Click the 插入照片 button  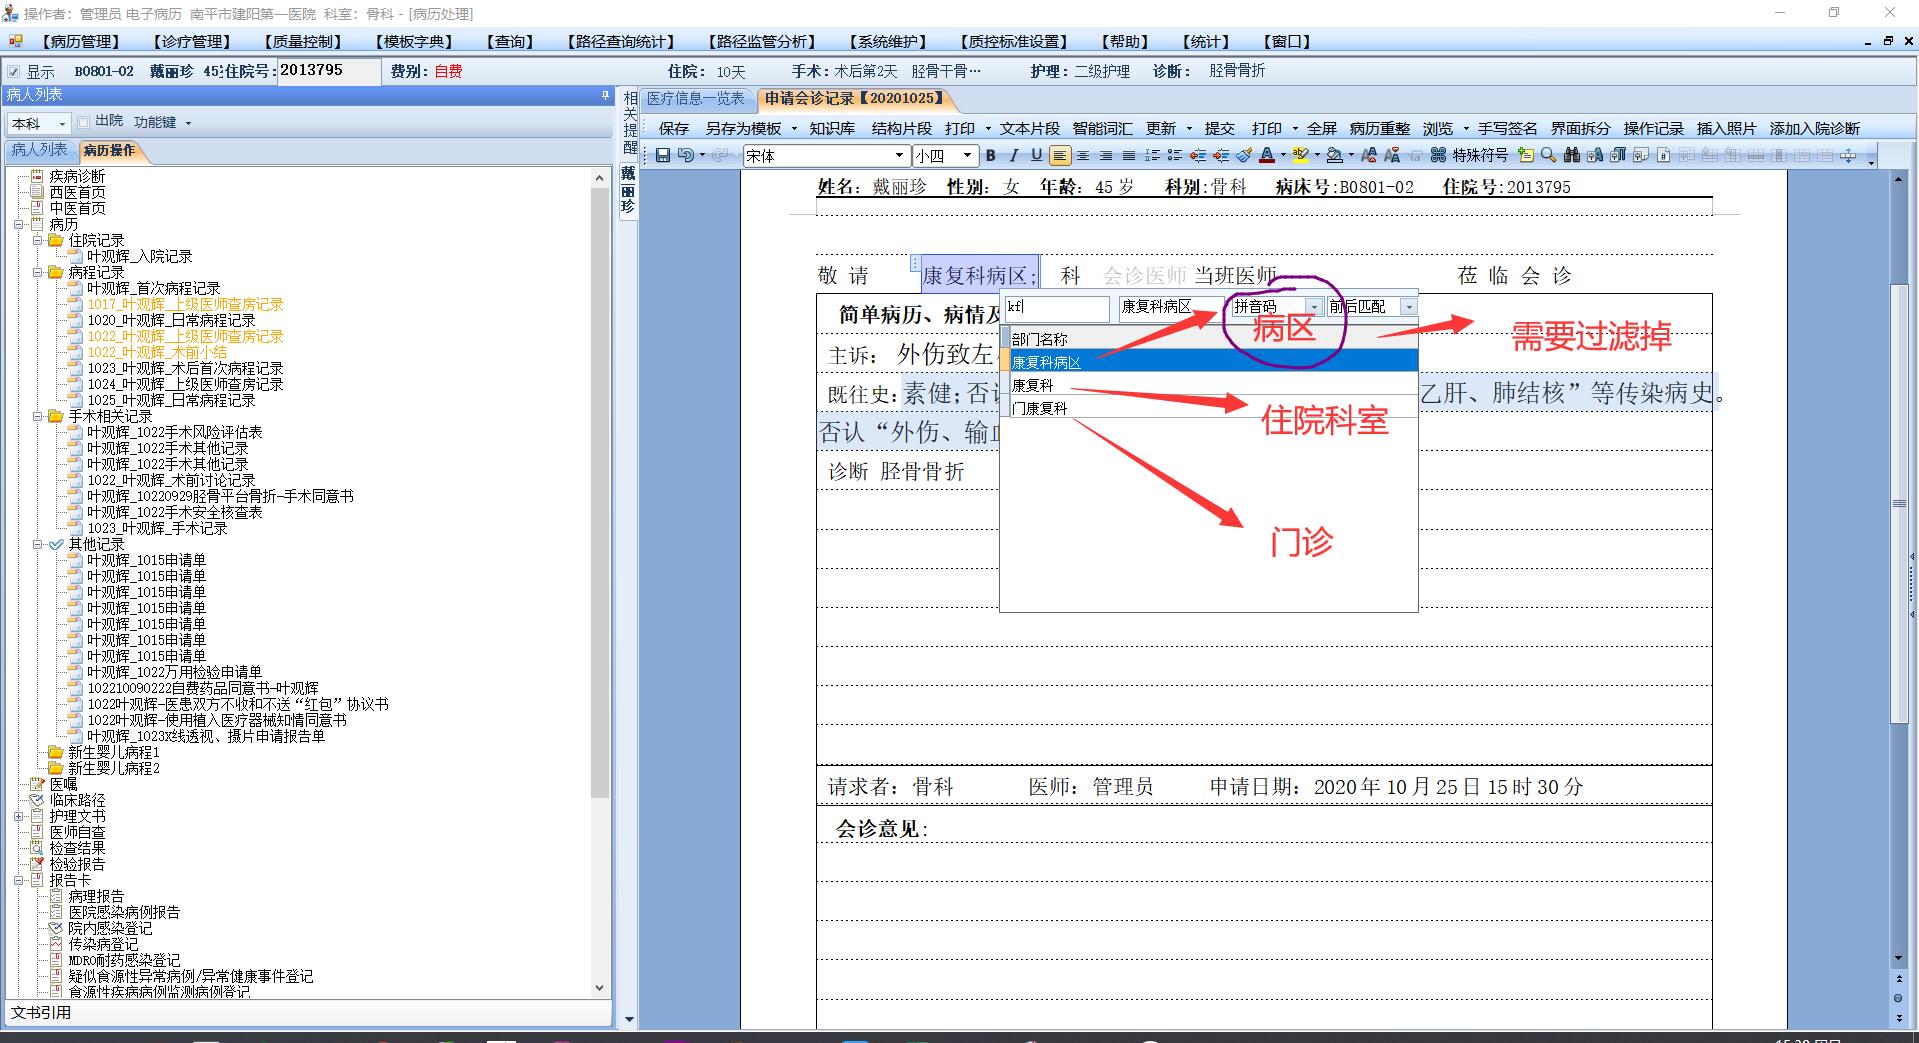click(1727, 128)
